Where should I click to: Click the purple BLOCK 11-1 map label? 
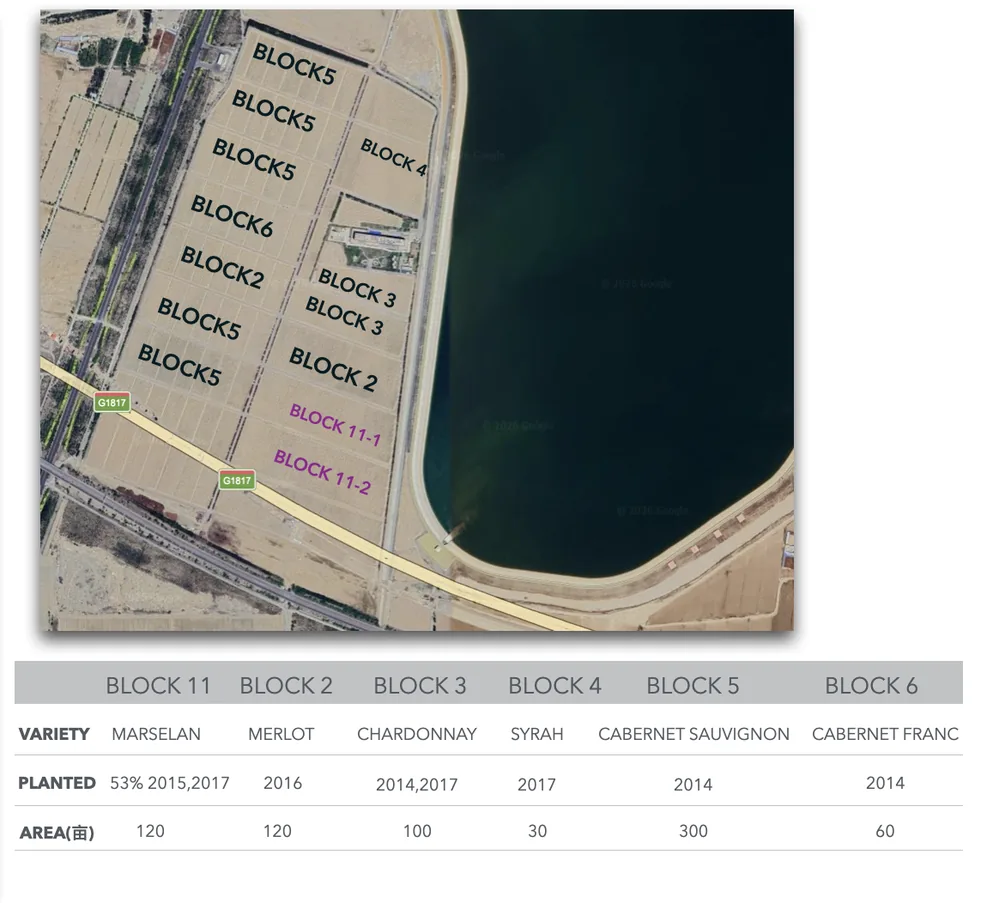(335, 424)
